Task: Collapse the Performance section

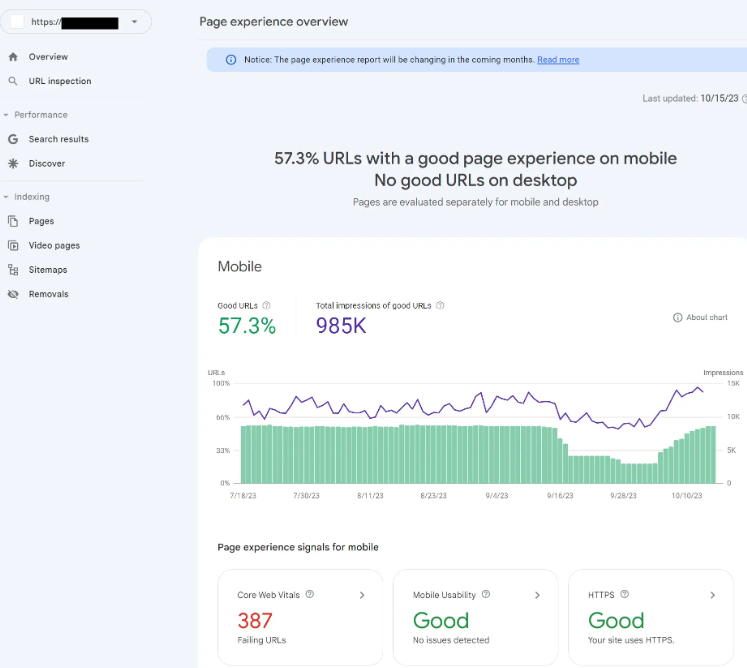Action: 6,115
